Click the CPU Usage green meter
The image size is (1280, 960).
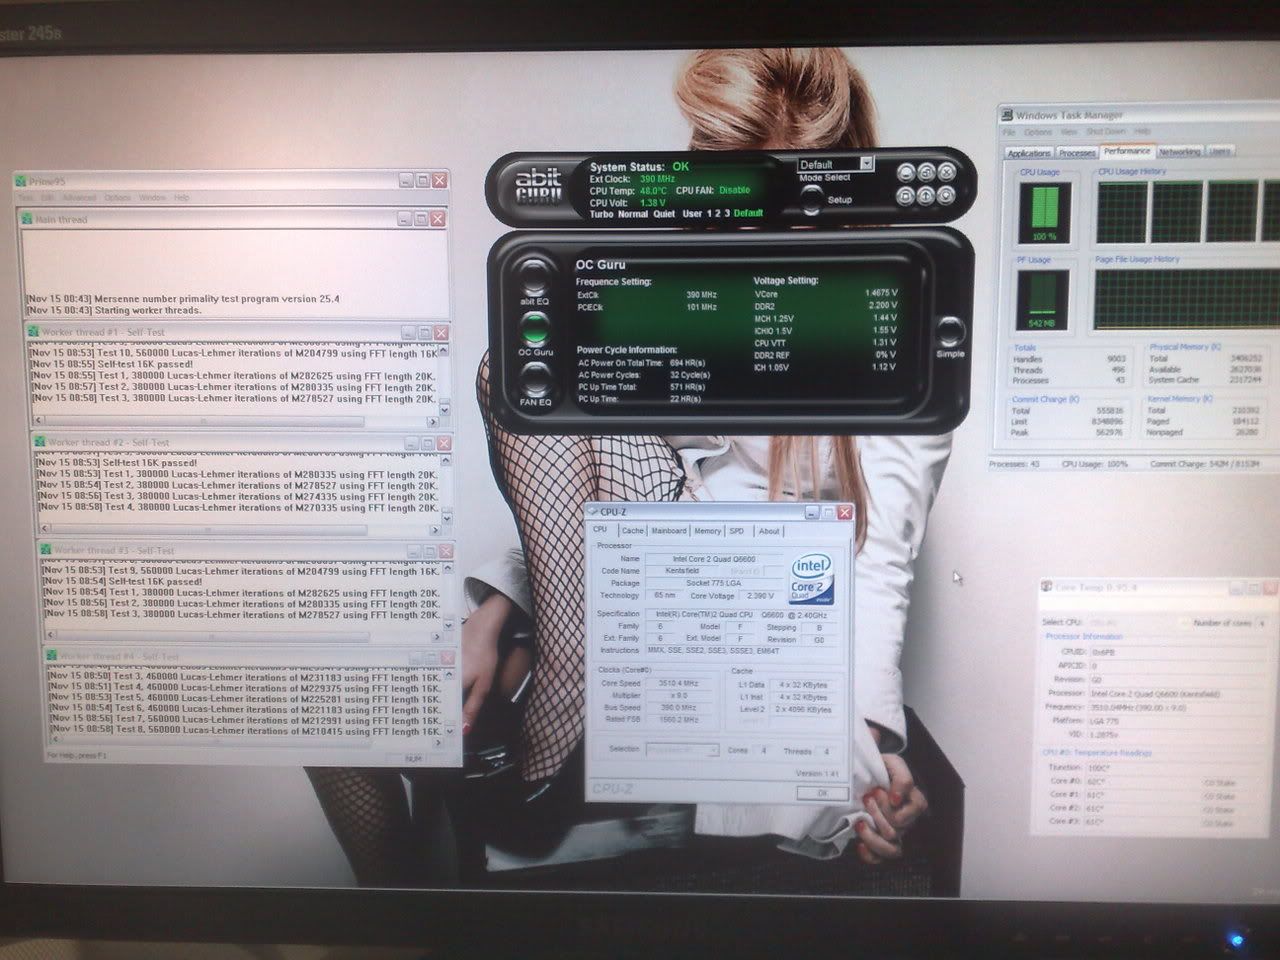(1043, 211)
